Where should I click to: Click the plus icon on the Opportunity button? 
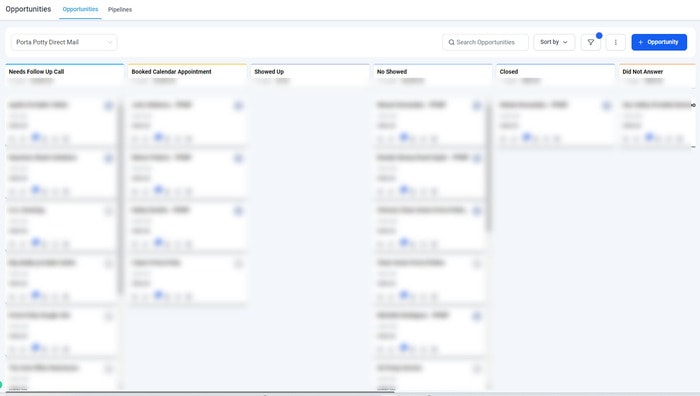coord(640,42)
